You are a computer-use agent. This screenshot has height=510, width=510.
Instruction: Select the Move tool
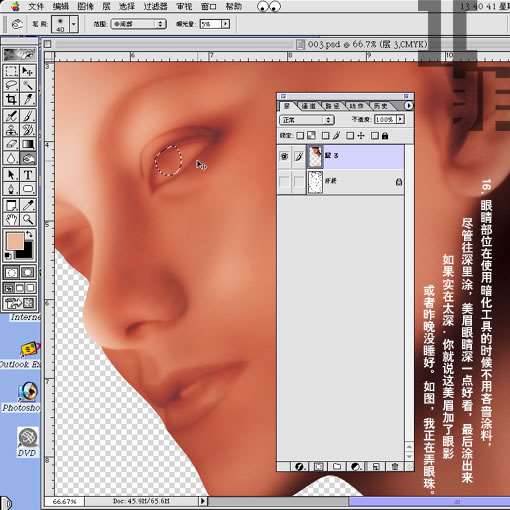click(x=28, y=71)
